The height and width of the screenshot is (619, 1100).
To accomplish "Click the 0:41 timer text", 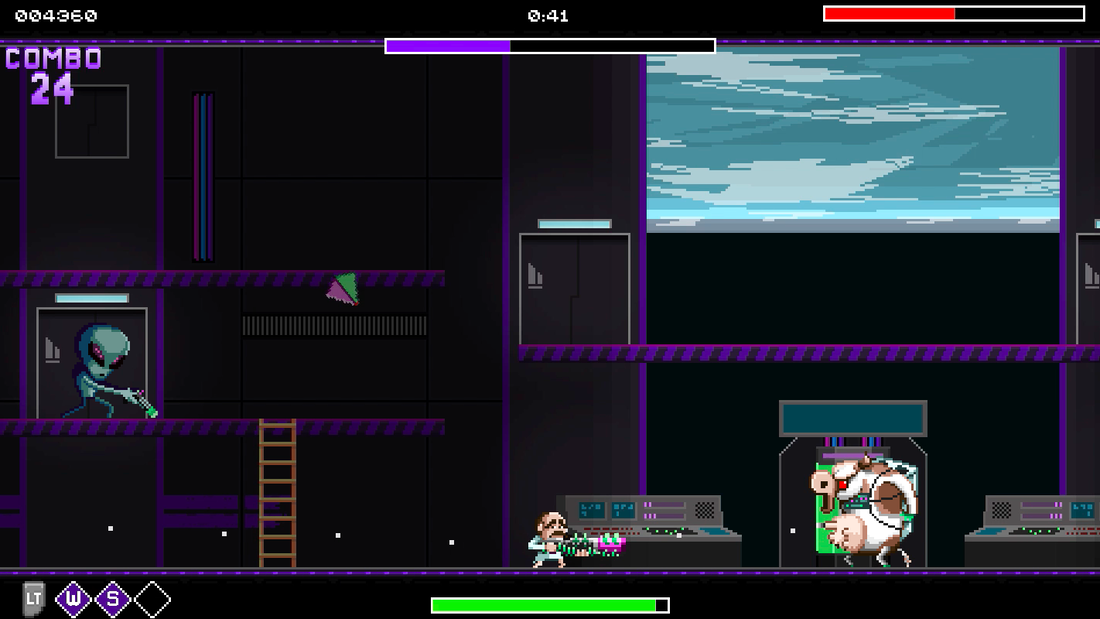I will coord(548,15).
